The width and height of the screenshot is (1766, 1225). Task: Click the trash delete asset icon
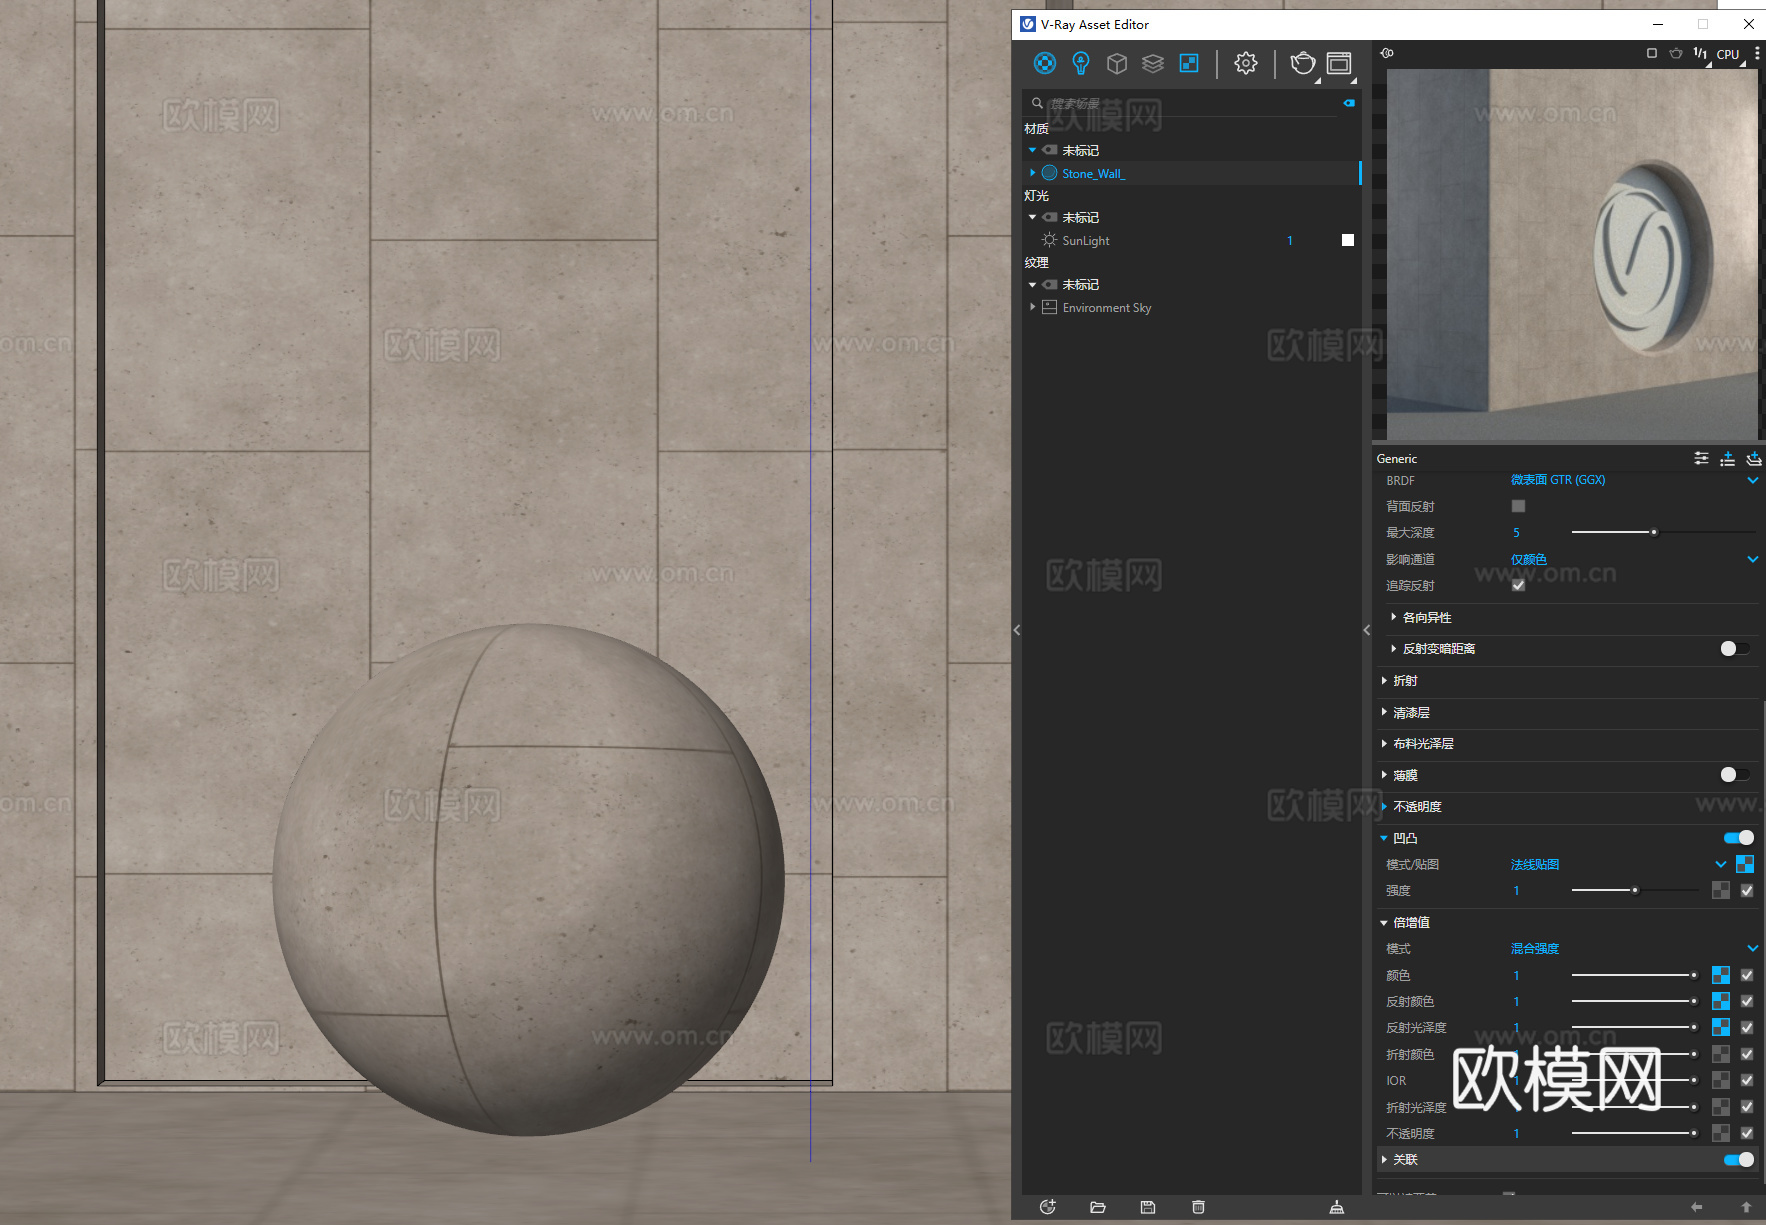[1198, 1207]
